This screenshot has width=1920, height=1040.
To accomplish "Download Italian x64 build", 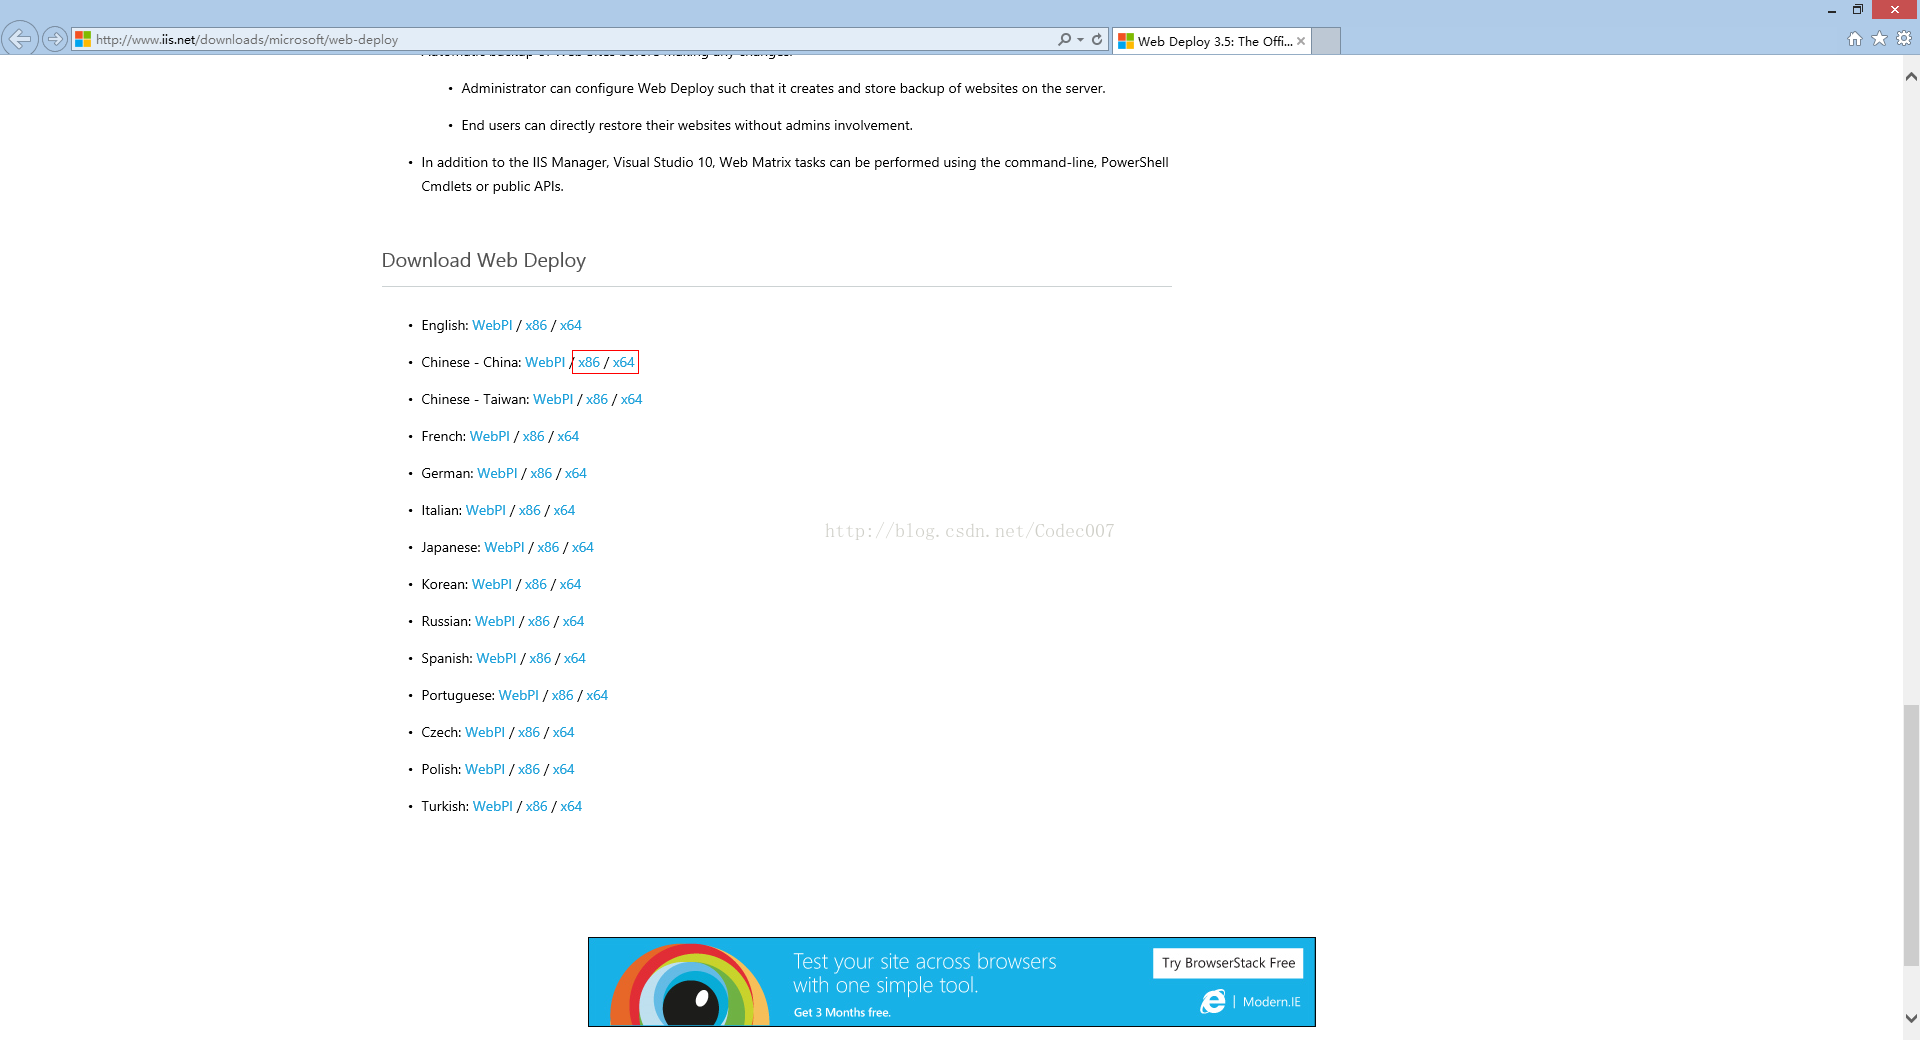I will [564, 510].
